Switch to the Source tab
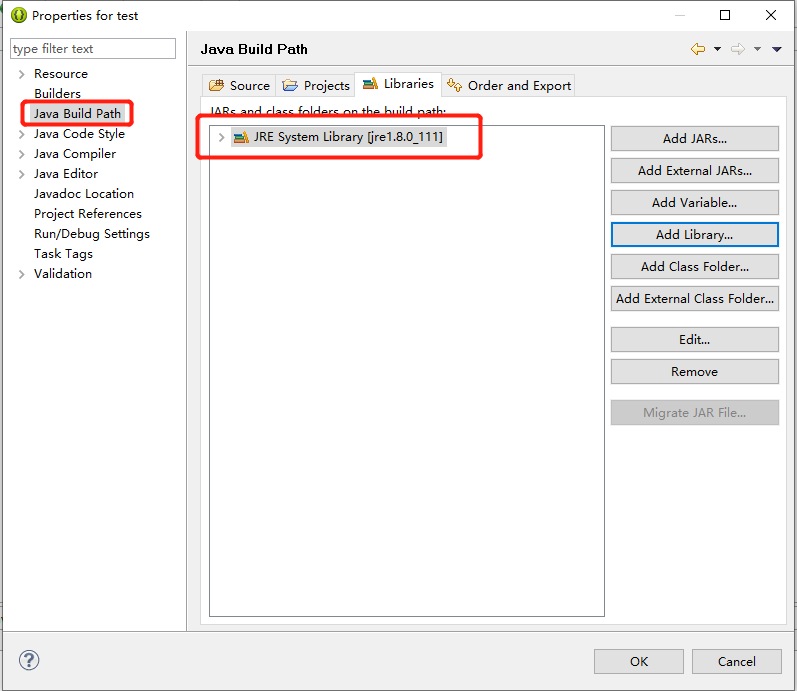The height and width of the screenshot is (691, 797). pos(239,86)
